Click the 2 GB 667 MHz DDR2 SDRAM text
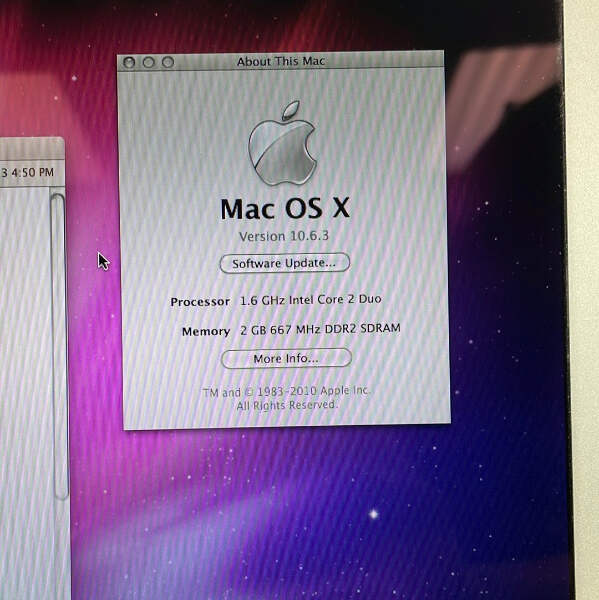599x600 pixels. (x=320, y=329)
